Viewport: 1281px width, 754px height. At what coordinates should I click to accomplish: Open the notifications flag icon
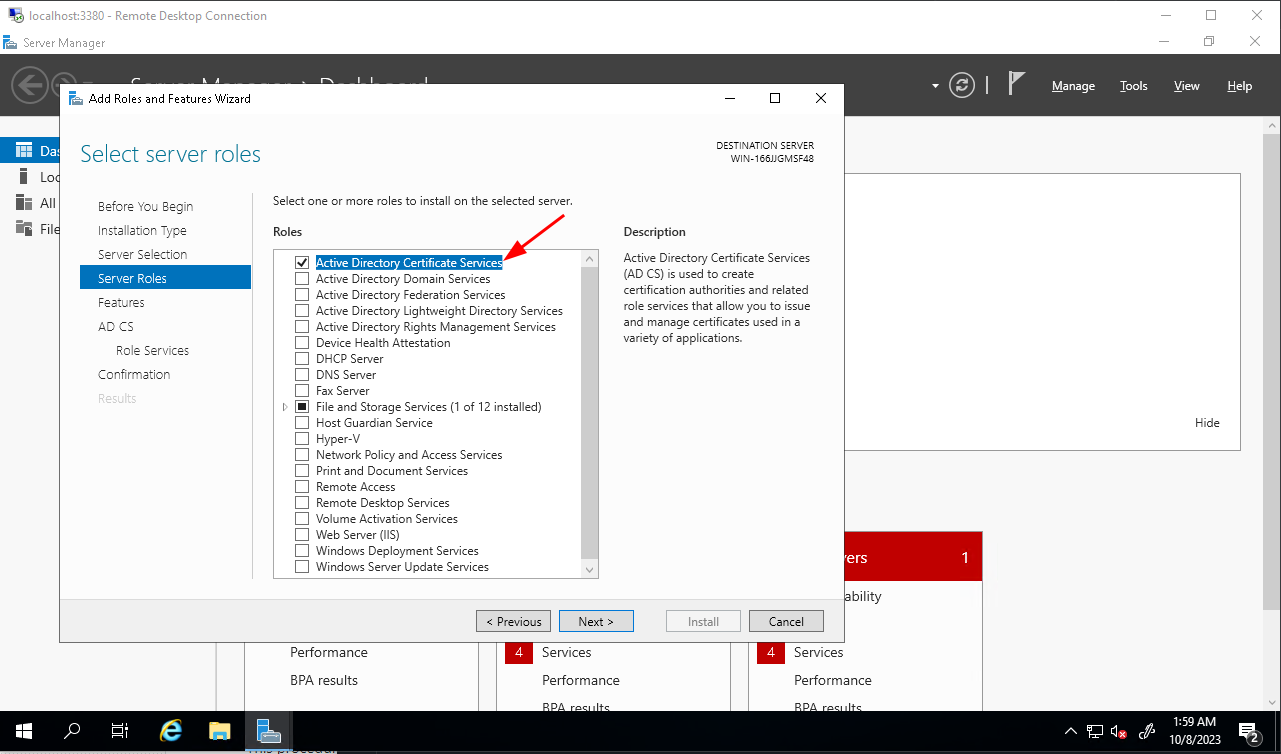point(1016,84)
